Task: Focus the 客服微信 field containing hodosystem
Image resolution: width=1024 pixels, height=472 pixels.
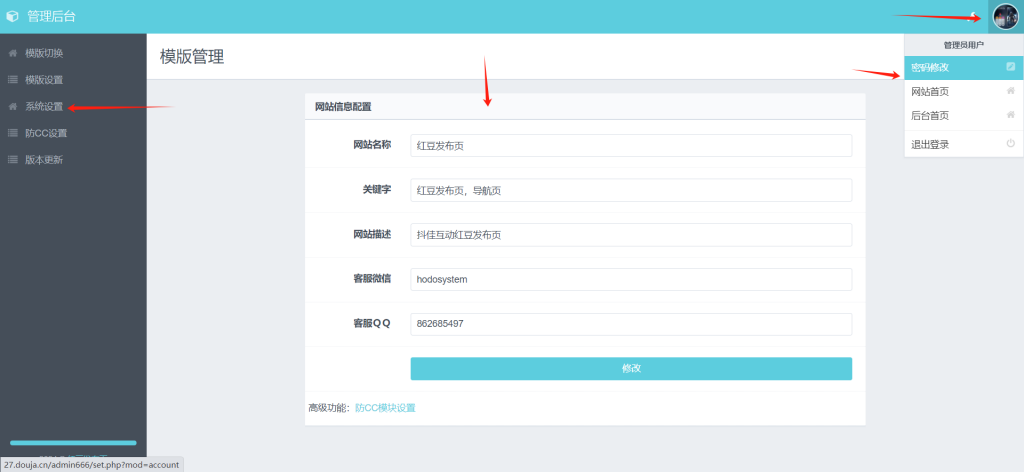Action: pos(631,279)
